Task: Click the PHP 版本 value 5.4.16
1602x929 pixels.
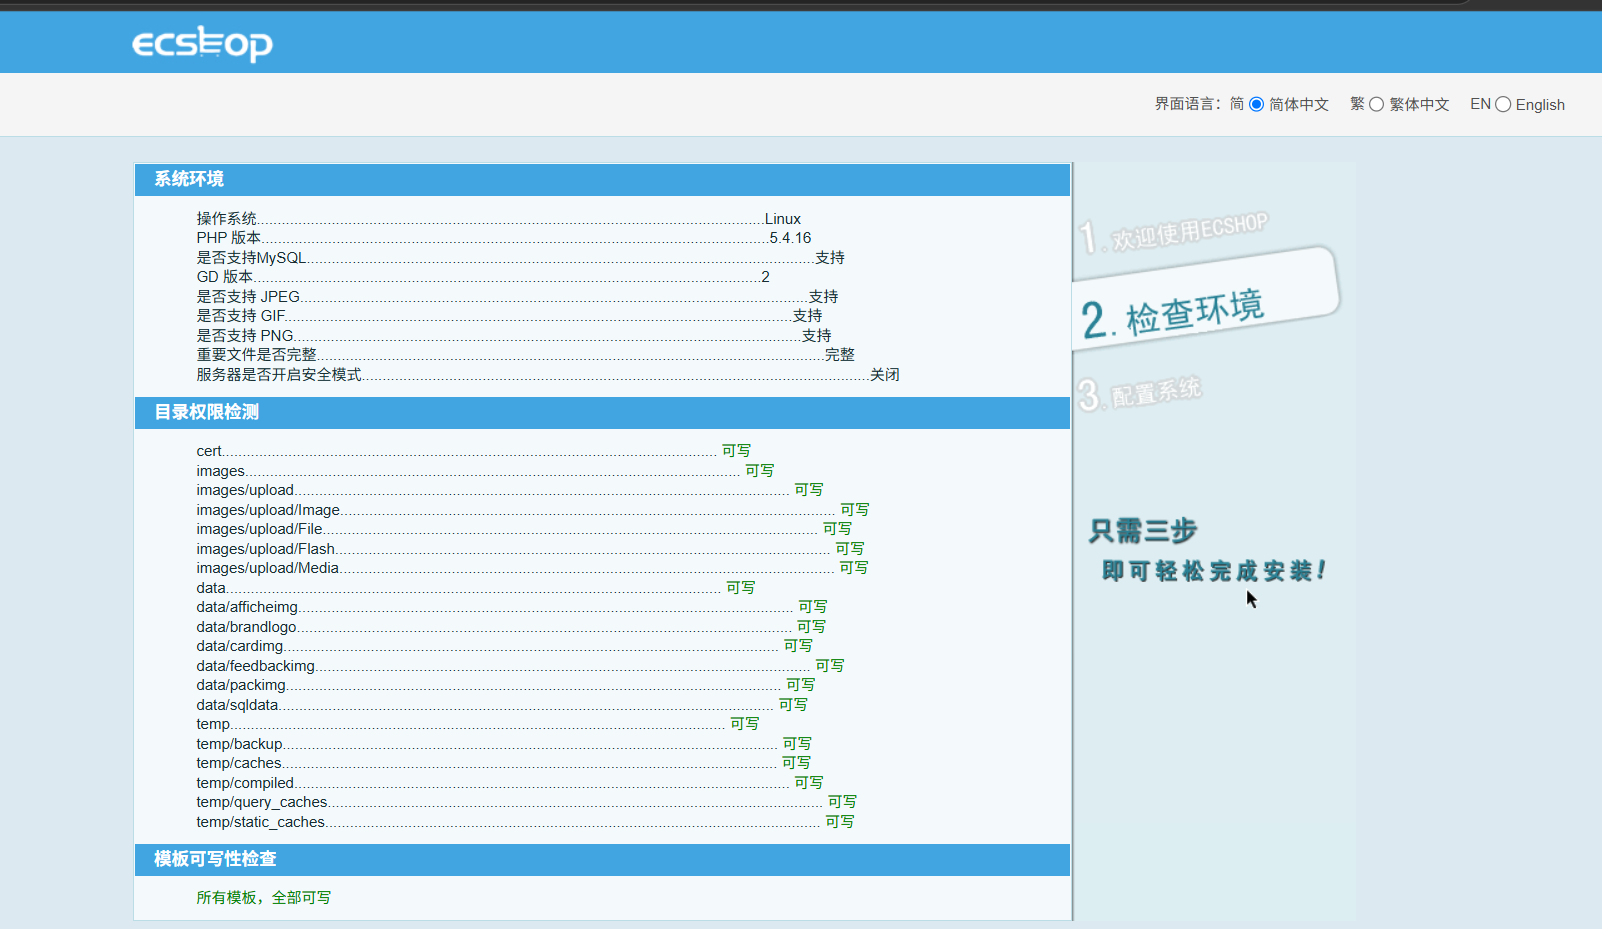Action: [x=790, y=238]
